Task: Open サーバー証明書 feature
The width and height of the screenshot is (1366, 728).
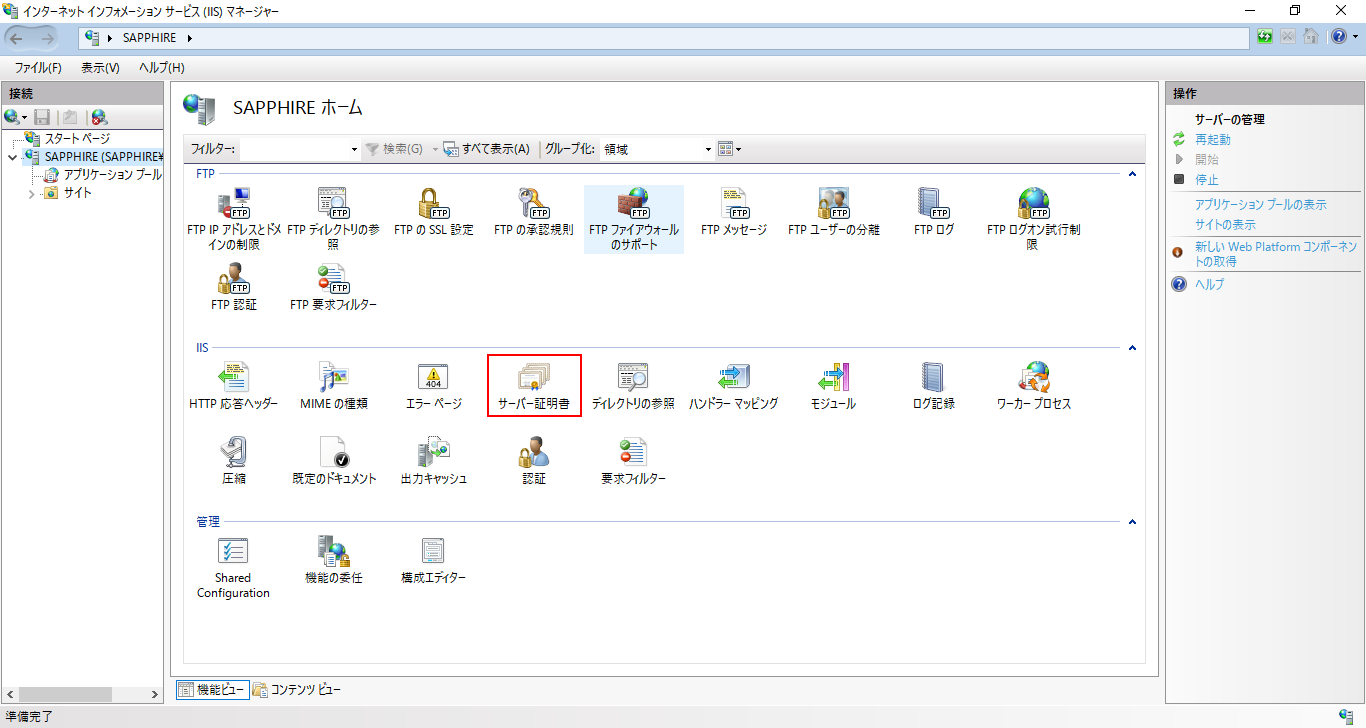Action: (534, 387)
